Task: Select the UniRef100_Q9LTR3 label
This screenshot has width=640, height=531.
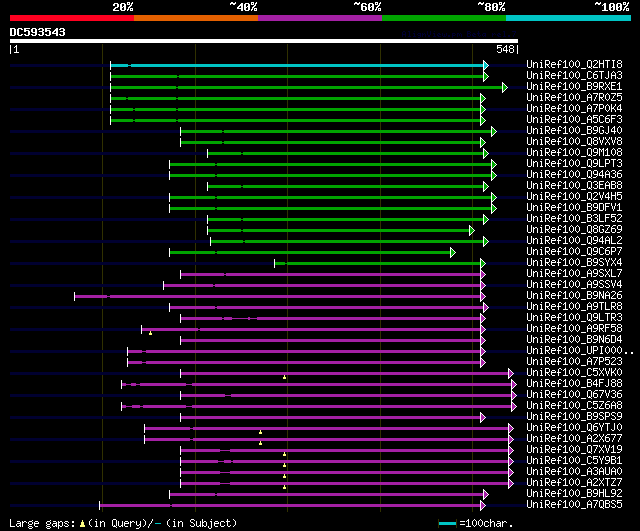Action: coord(574,318)
